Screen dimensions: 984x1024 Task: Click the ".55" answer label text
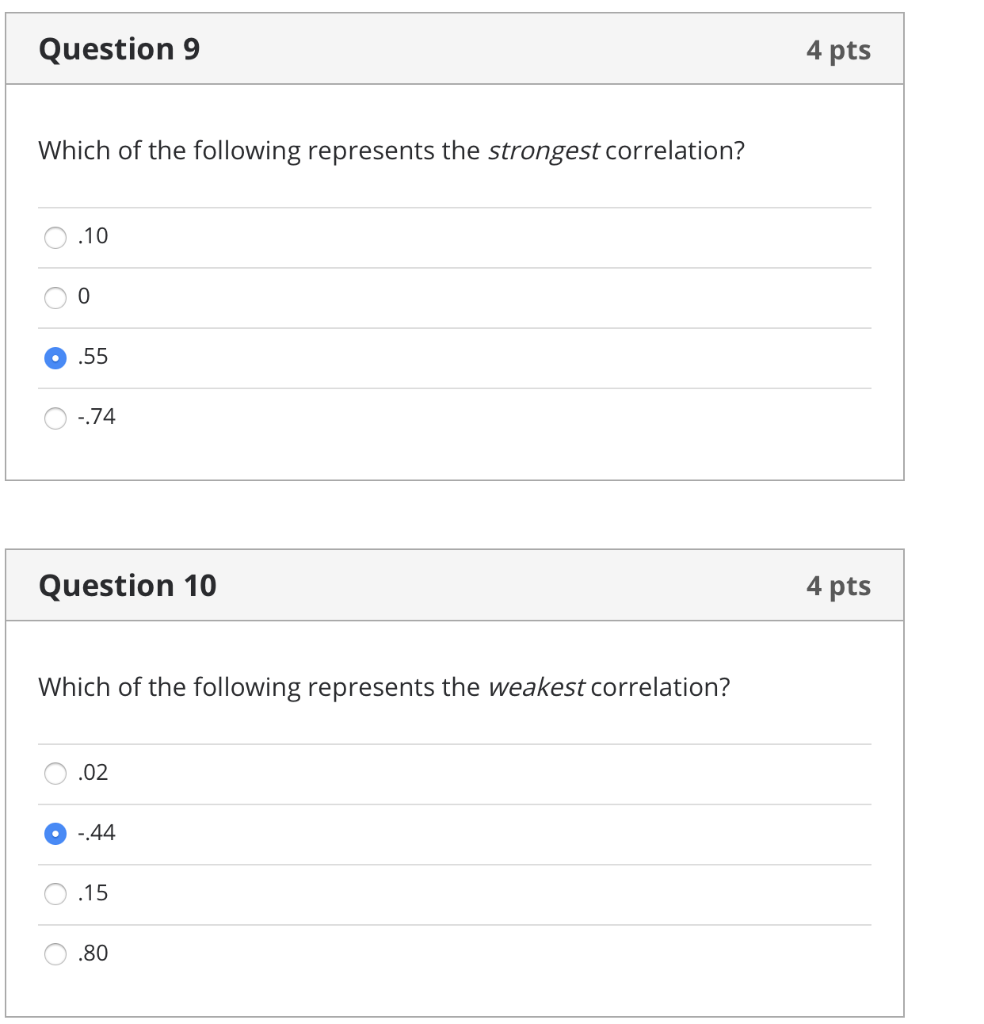(x=93, y=357)
